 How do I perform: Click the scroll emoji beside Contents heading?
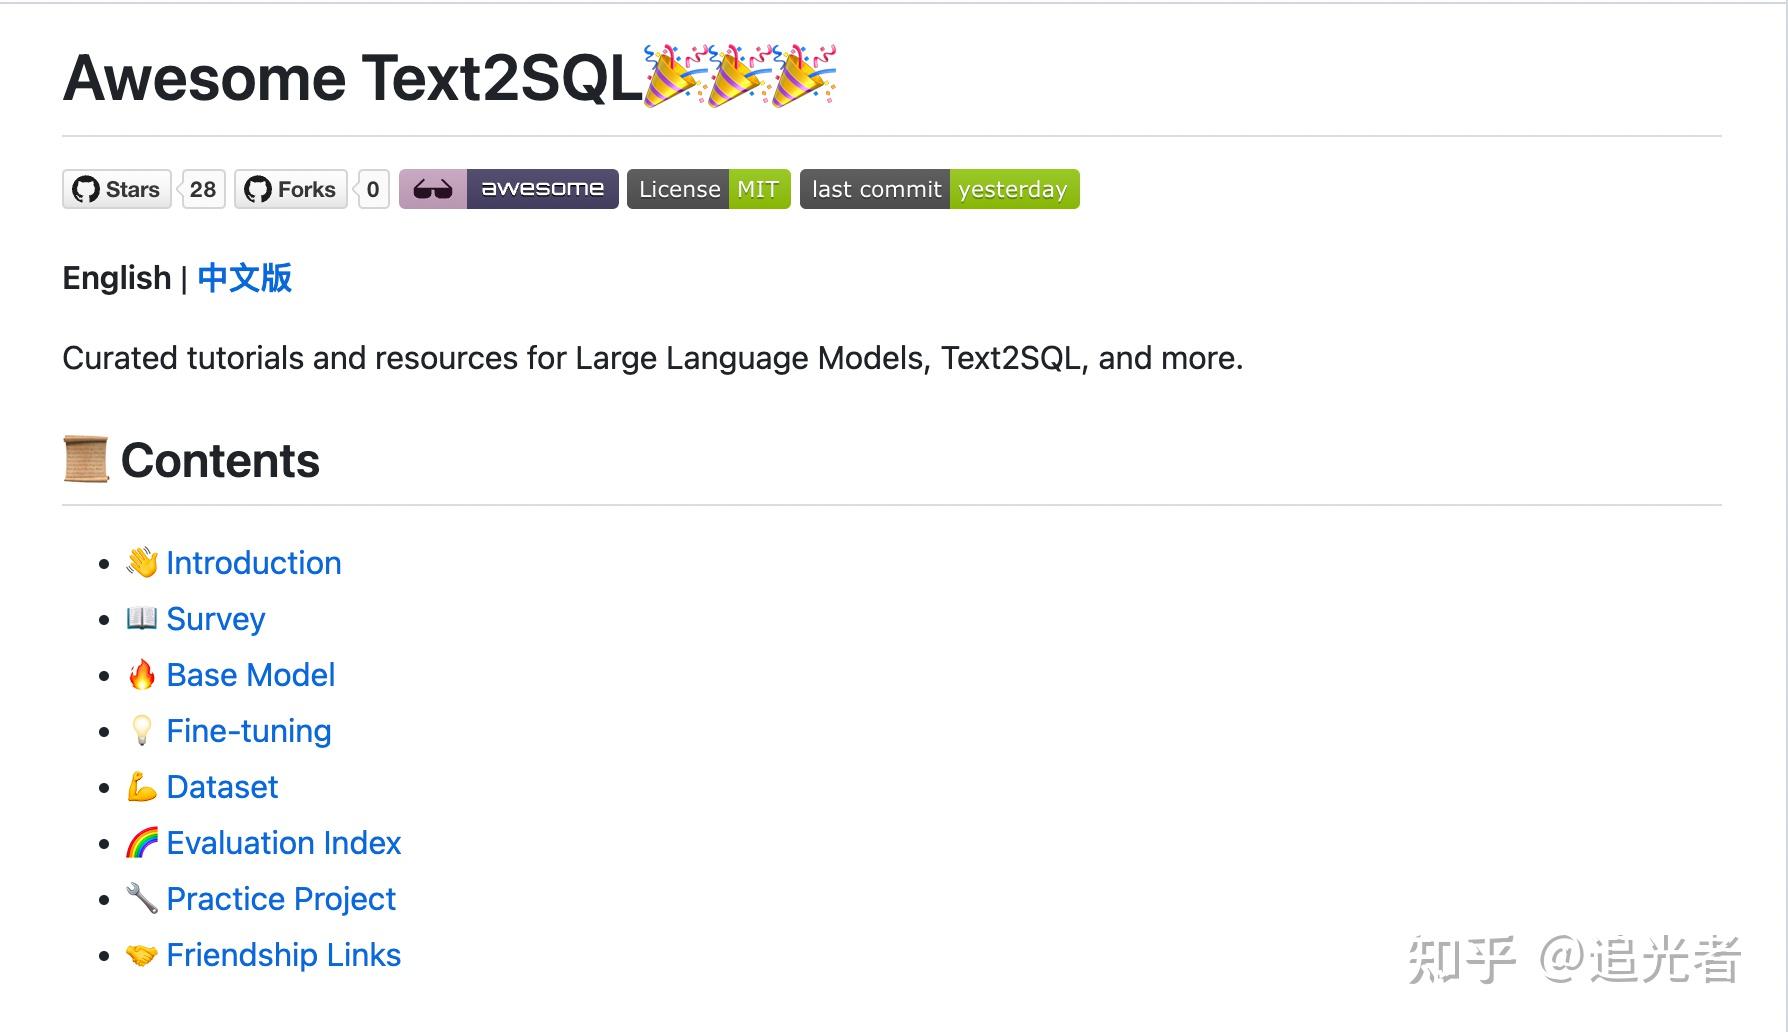coord(85,460)
